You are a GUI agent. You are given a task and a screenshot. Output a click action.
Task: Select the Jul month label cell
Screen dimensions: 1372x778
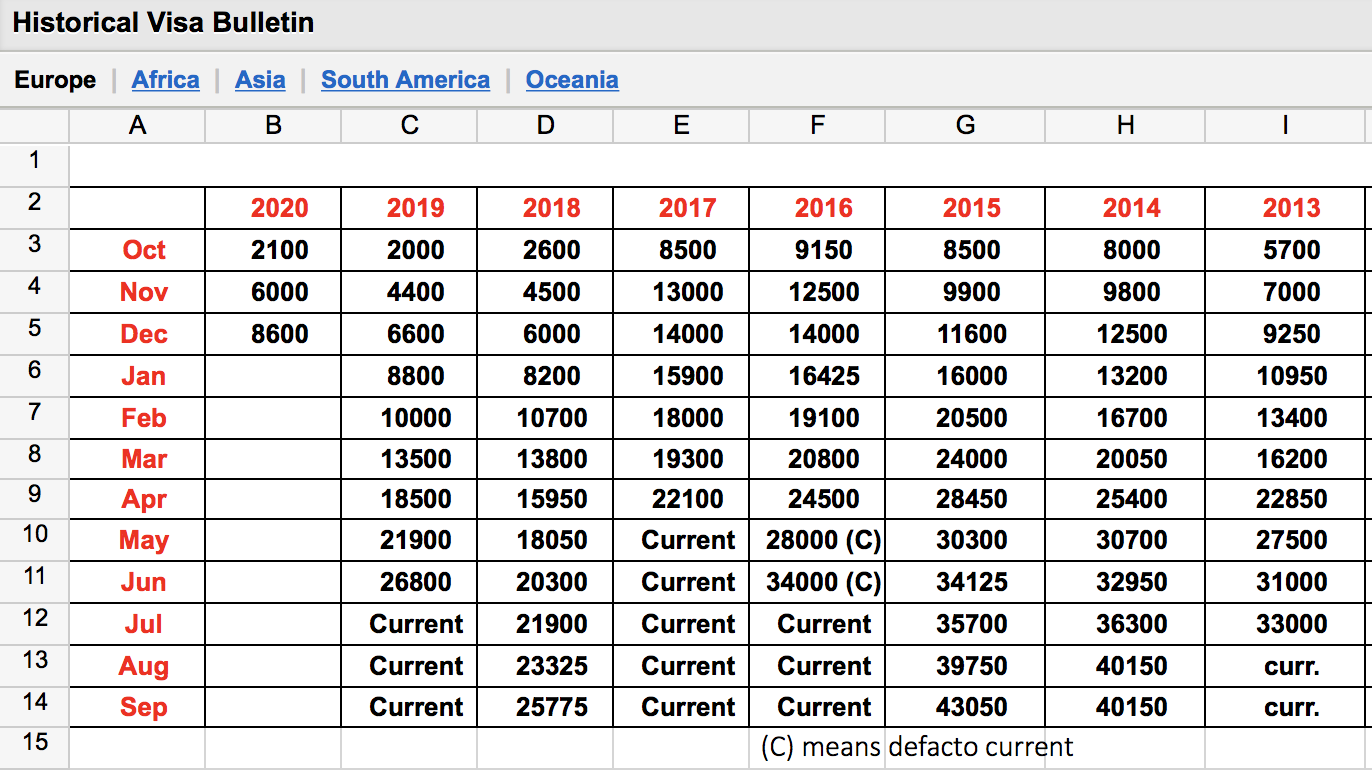[137, 624]
